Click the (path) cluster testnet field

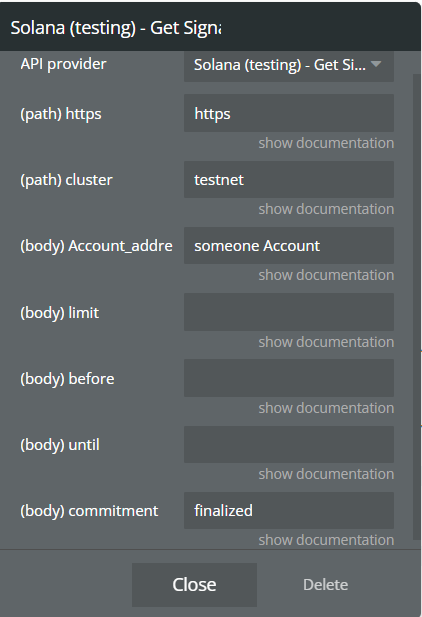click(289, 179)
